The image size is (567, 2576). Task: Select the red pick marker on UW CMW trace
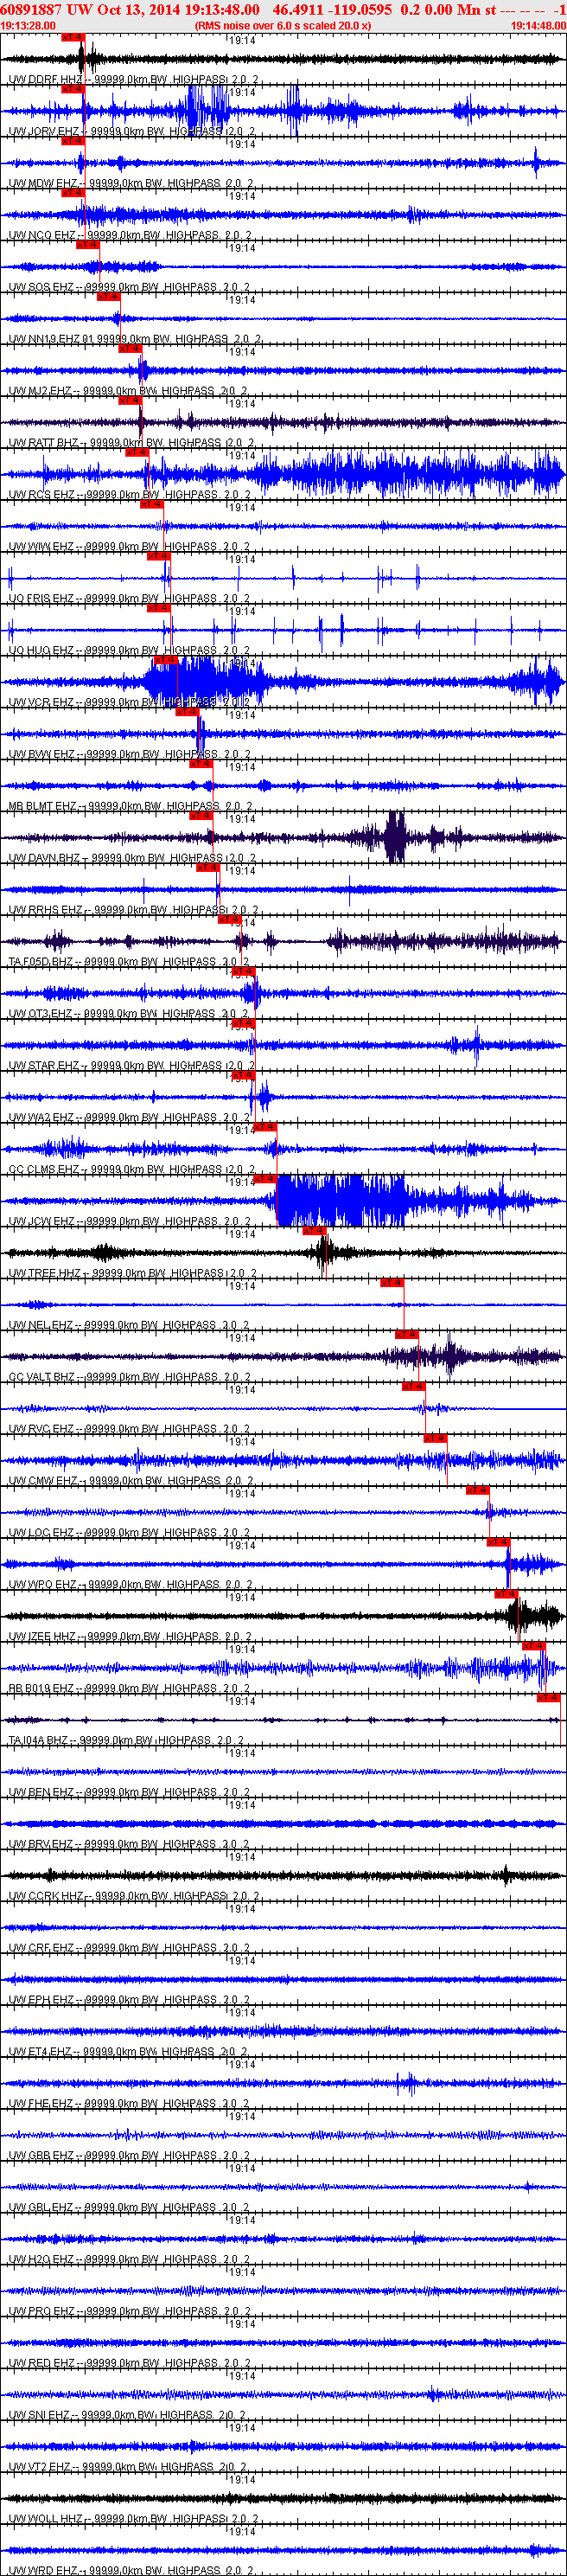(435, 1438)
